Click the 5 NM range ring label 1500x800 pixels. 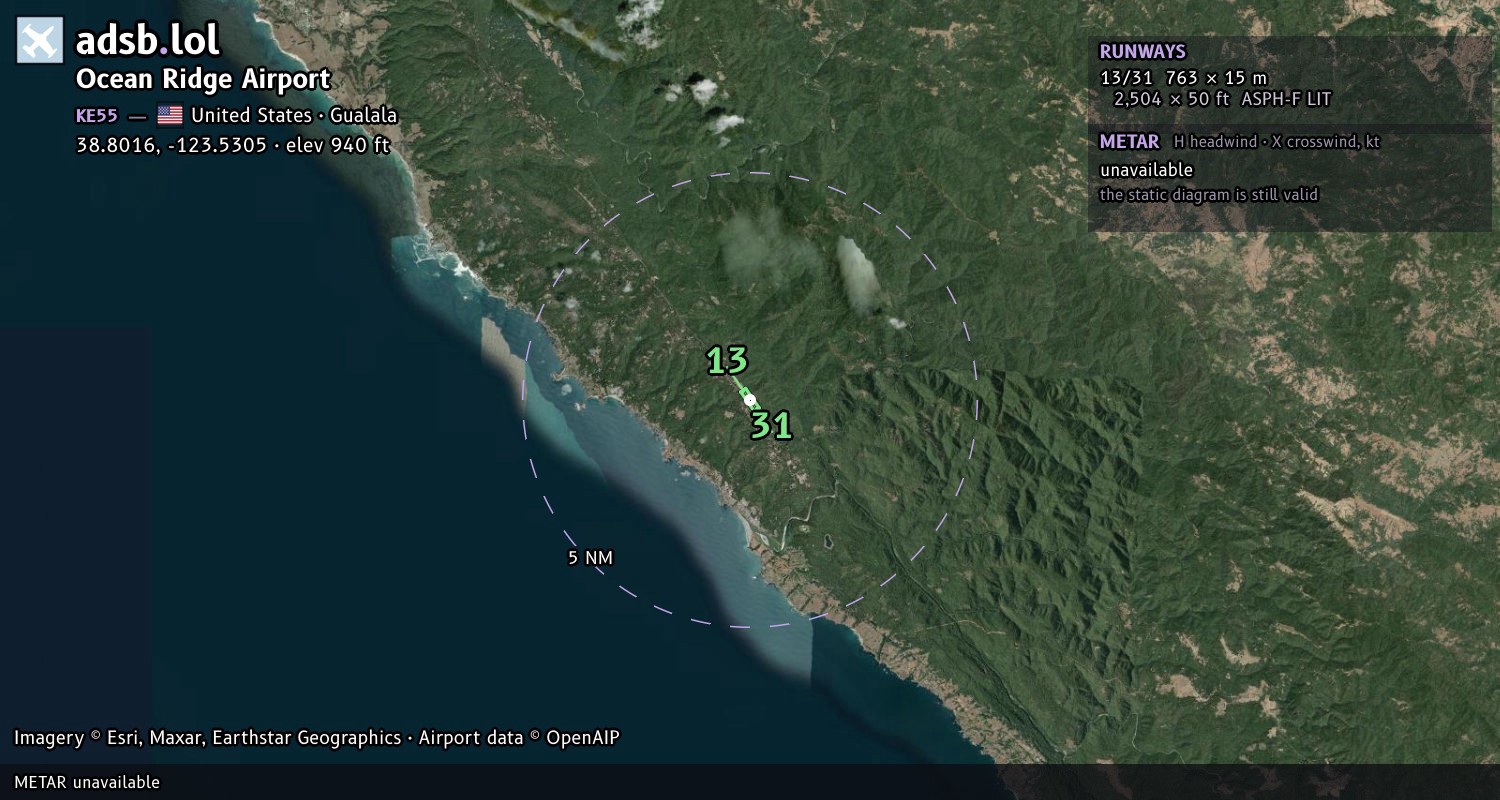590,558
